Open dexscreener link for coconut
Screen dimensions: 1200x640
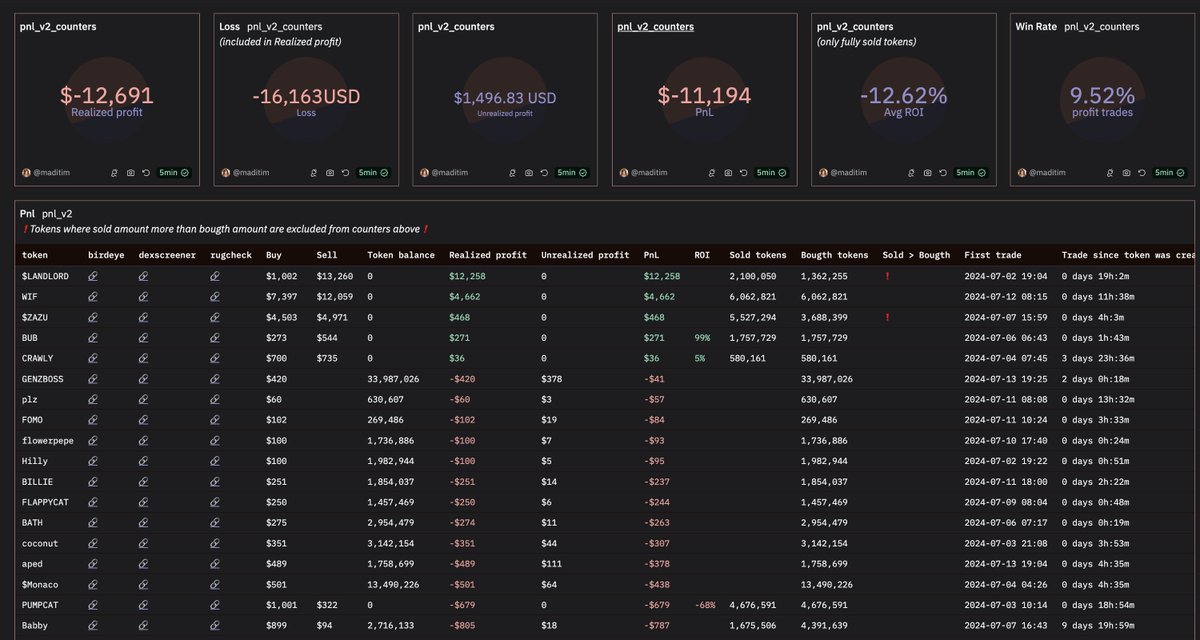click(x=143, y=543)
